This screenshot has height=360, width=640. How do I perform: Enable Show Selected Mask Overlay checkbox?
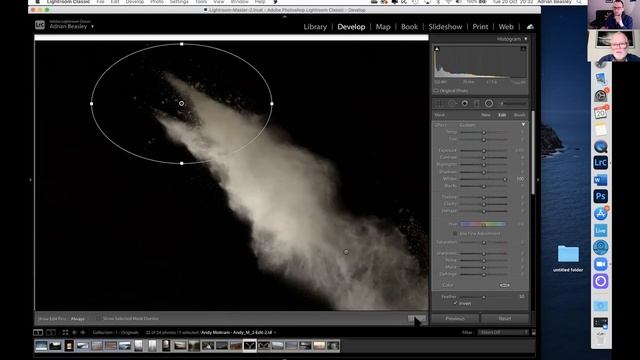coord(98,318)
